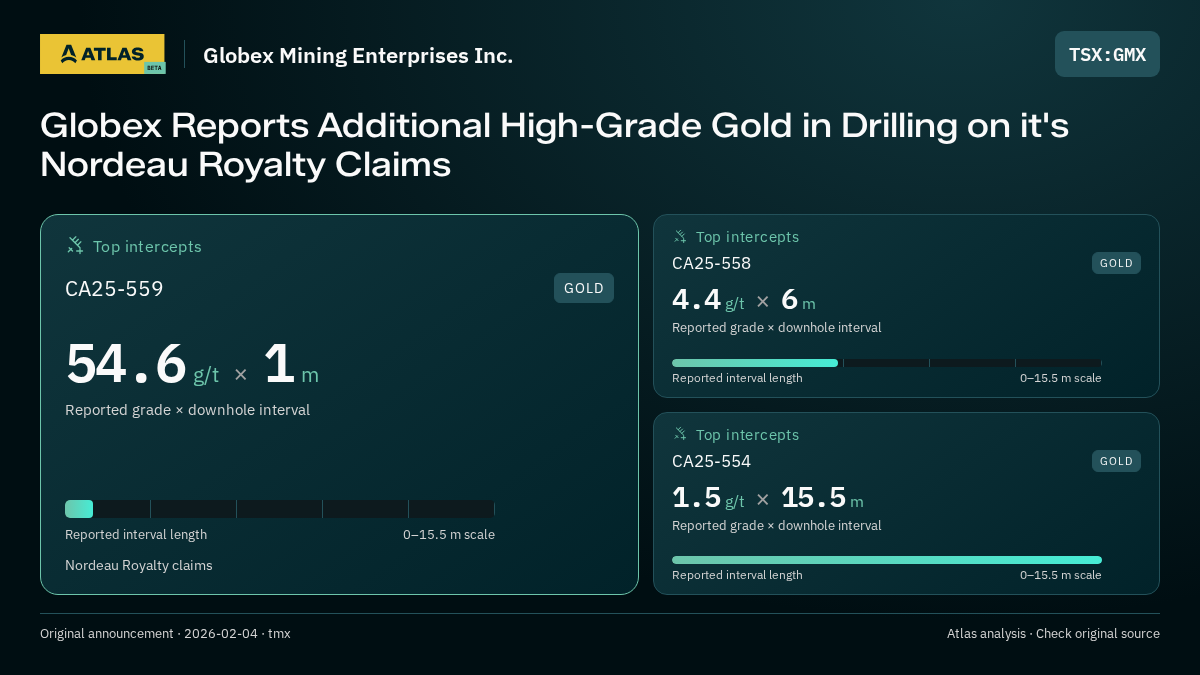Click the GOLD tag on CA25-559
Viewport: 1200px width, 675px height.
pos(584,288)
